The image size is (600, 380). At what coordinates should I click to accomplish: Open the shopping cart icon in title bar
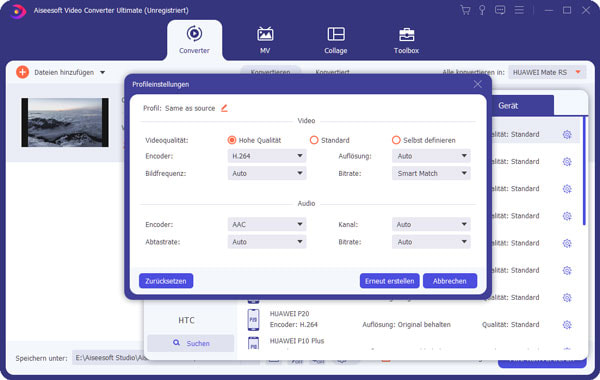[465, 10]
